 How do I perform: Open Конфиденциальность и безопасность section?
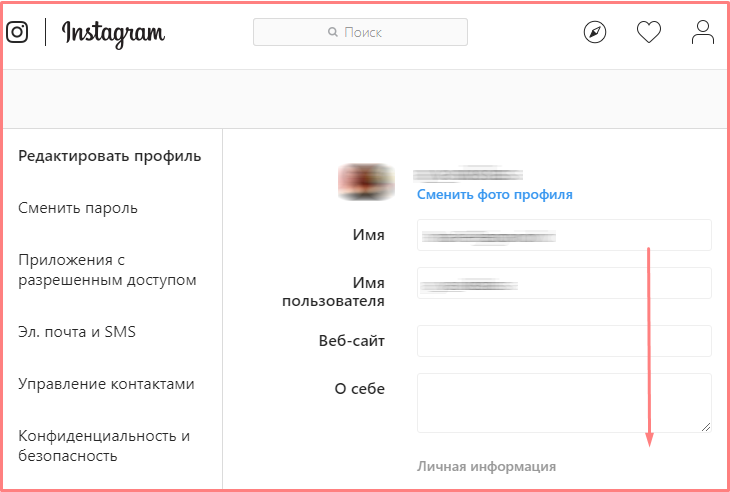point(104,446)
